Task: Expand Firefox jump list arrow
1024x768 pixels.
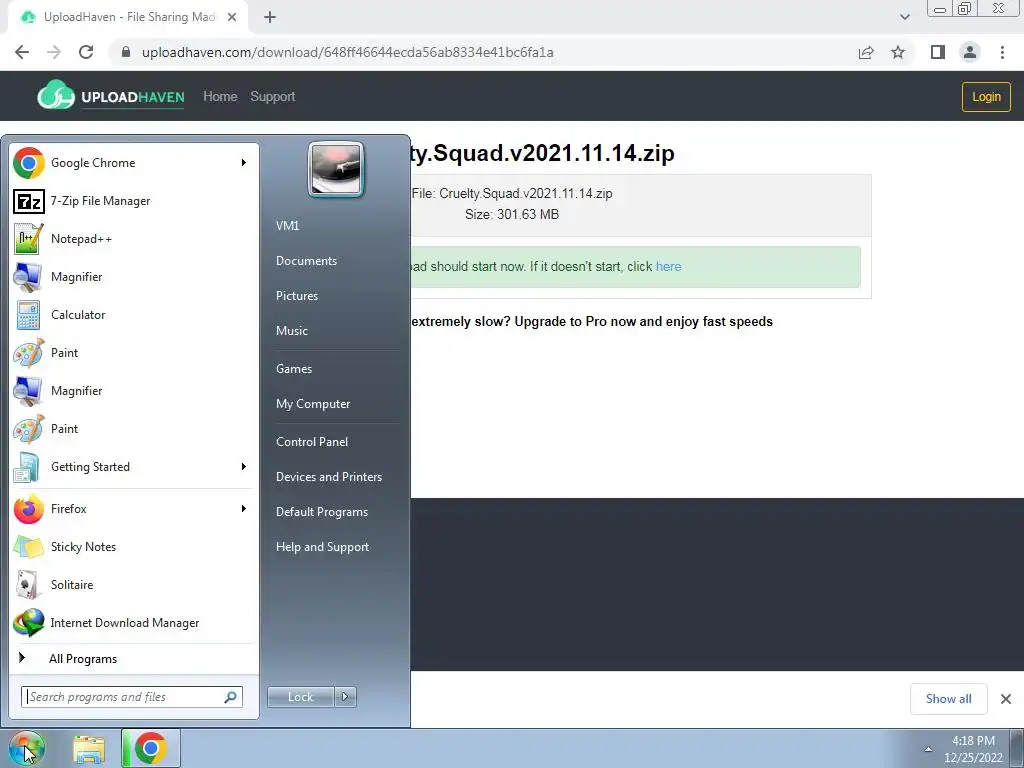Action: (x=244, y=509)
